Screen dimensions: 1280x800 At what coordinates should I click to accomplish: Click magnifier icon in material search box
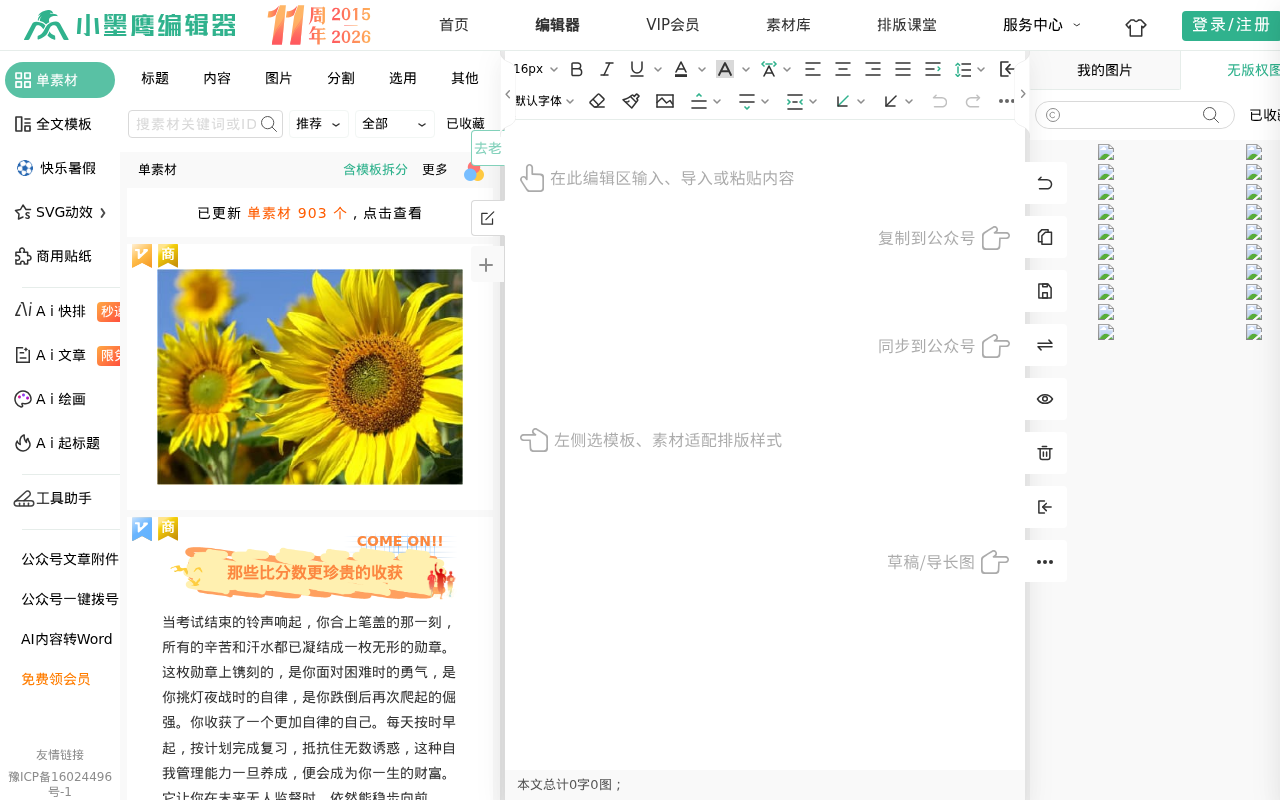click(x=269, y=124)
